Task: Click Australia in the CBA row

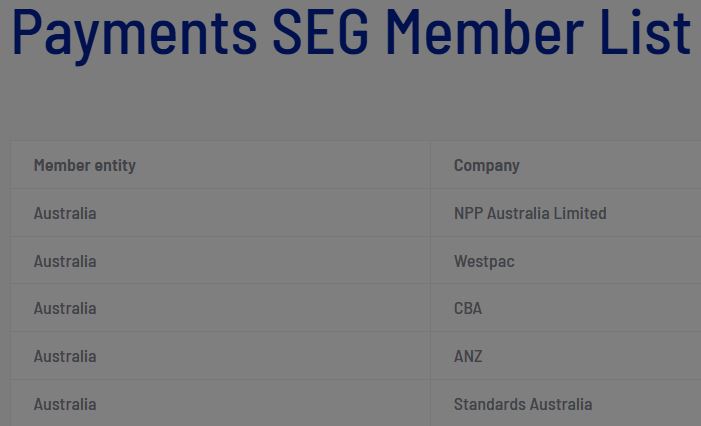Action: tap(65, 308)
